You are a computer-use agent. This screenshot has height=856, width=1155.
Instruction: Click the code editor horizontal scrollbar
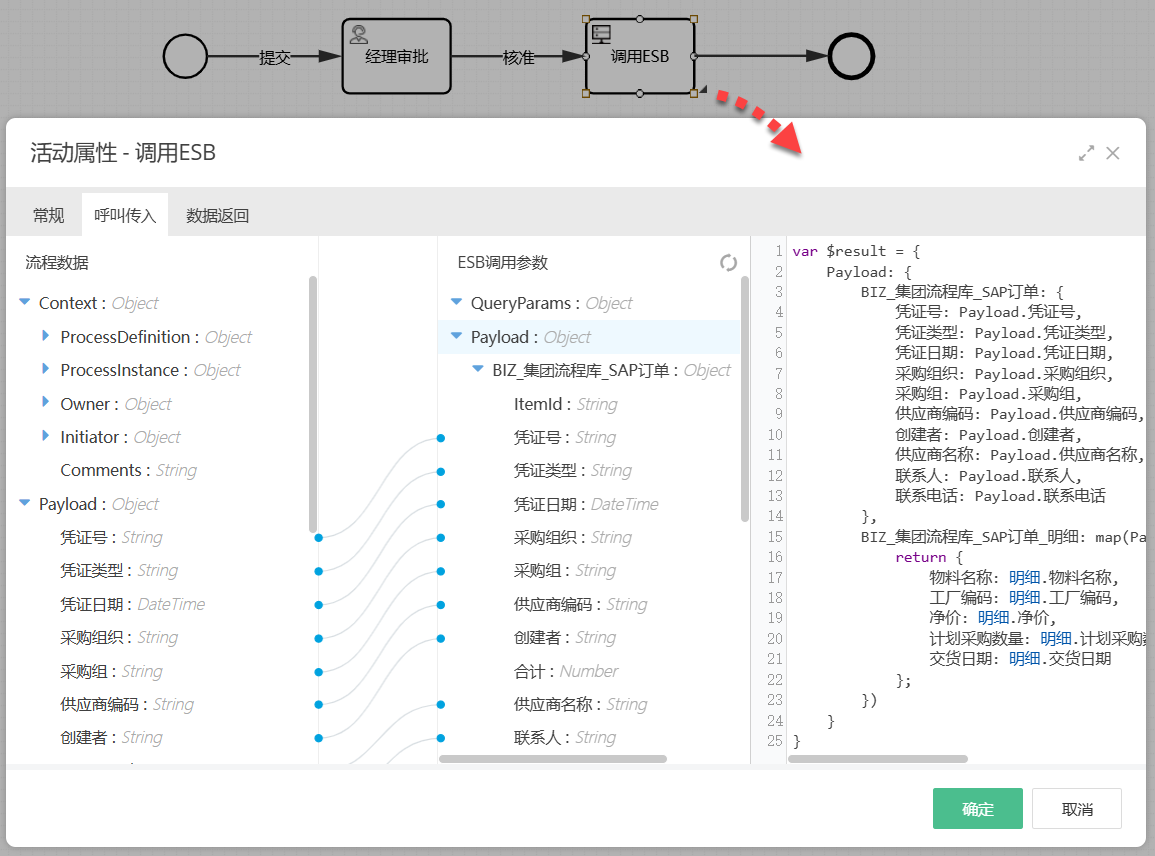click(877, 759)
